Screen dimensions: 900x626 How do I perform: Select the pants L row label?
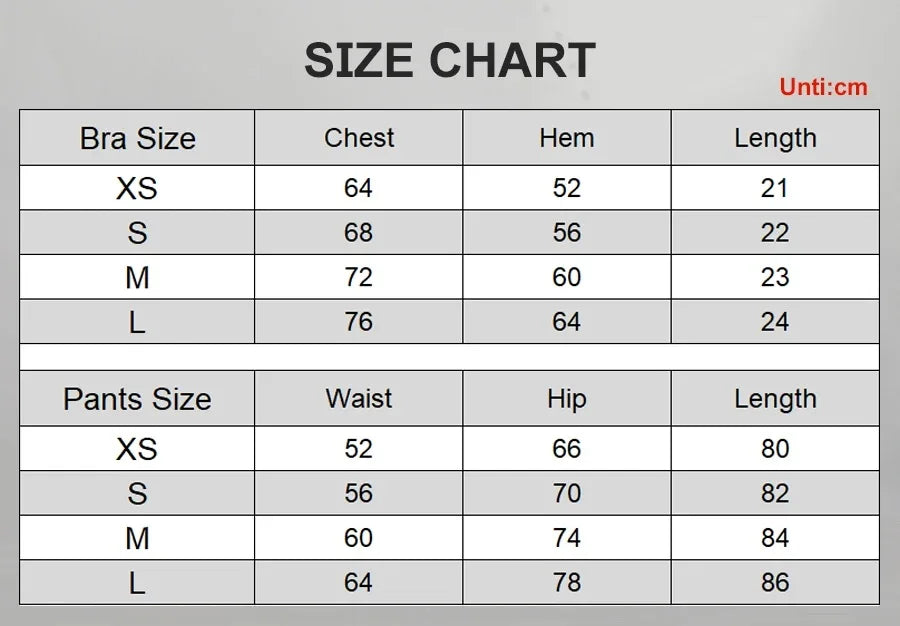pyautogui.click(x=137, y=583)
